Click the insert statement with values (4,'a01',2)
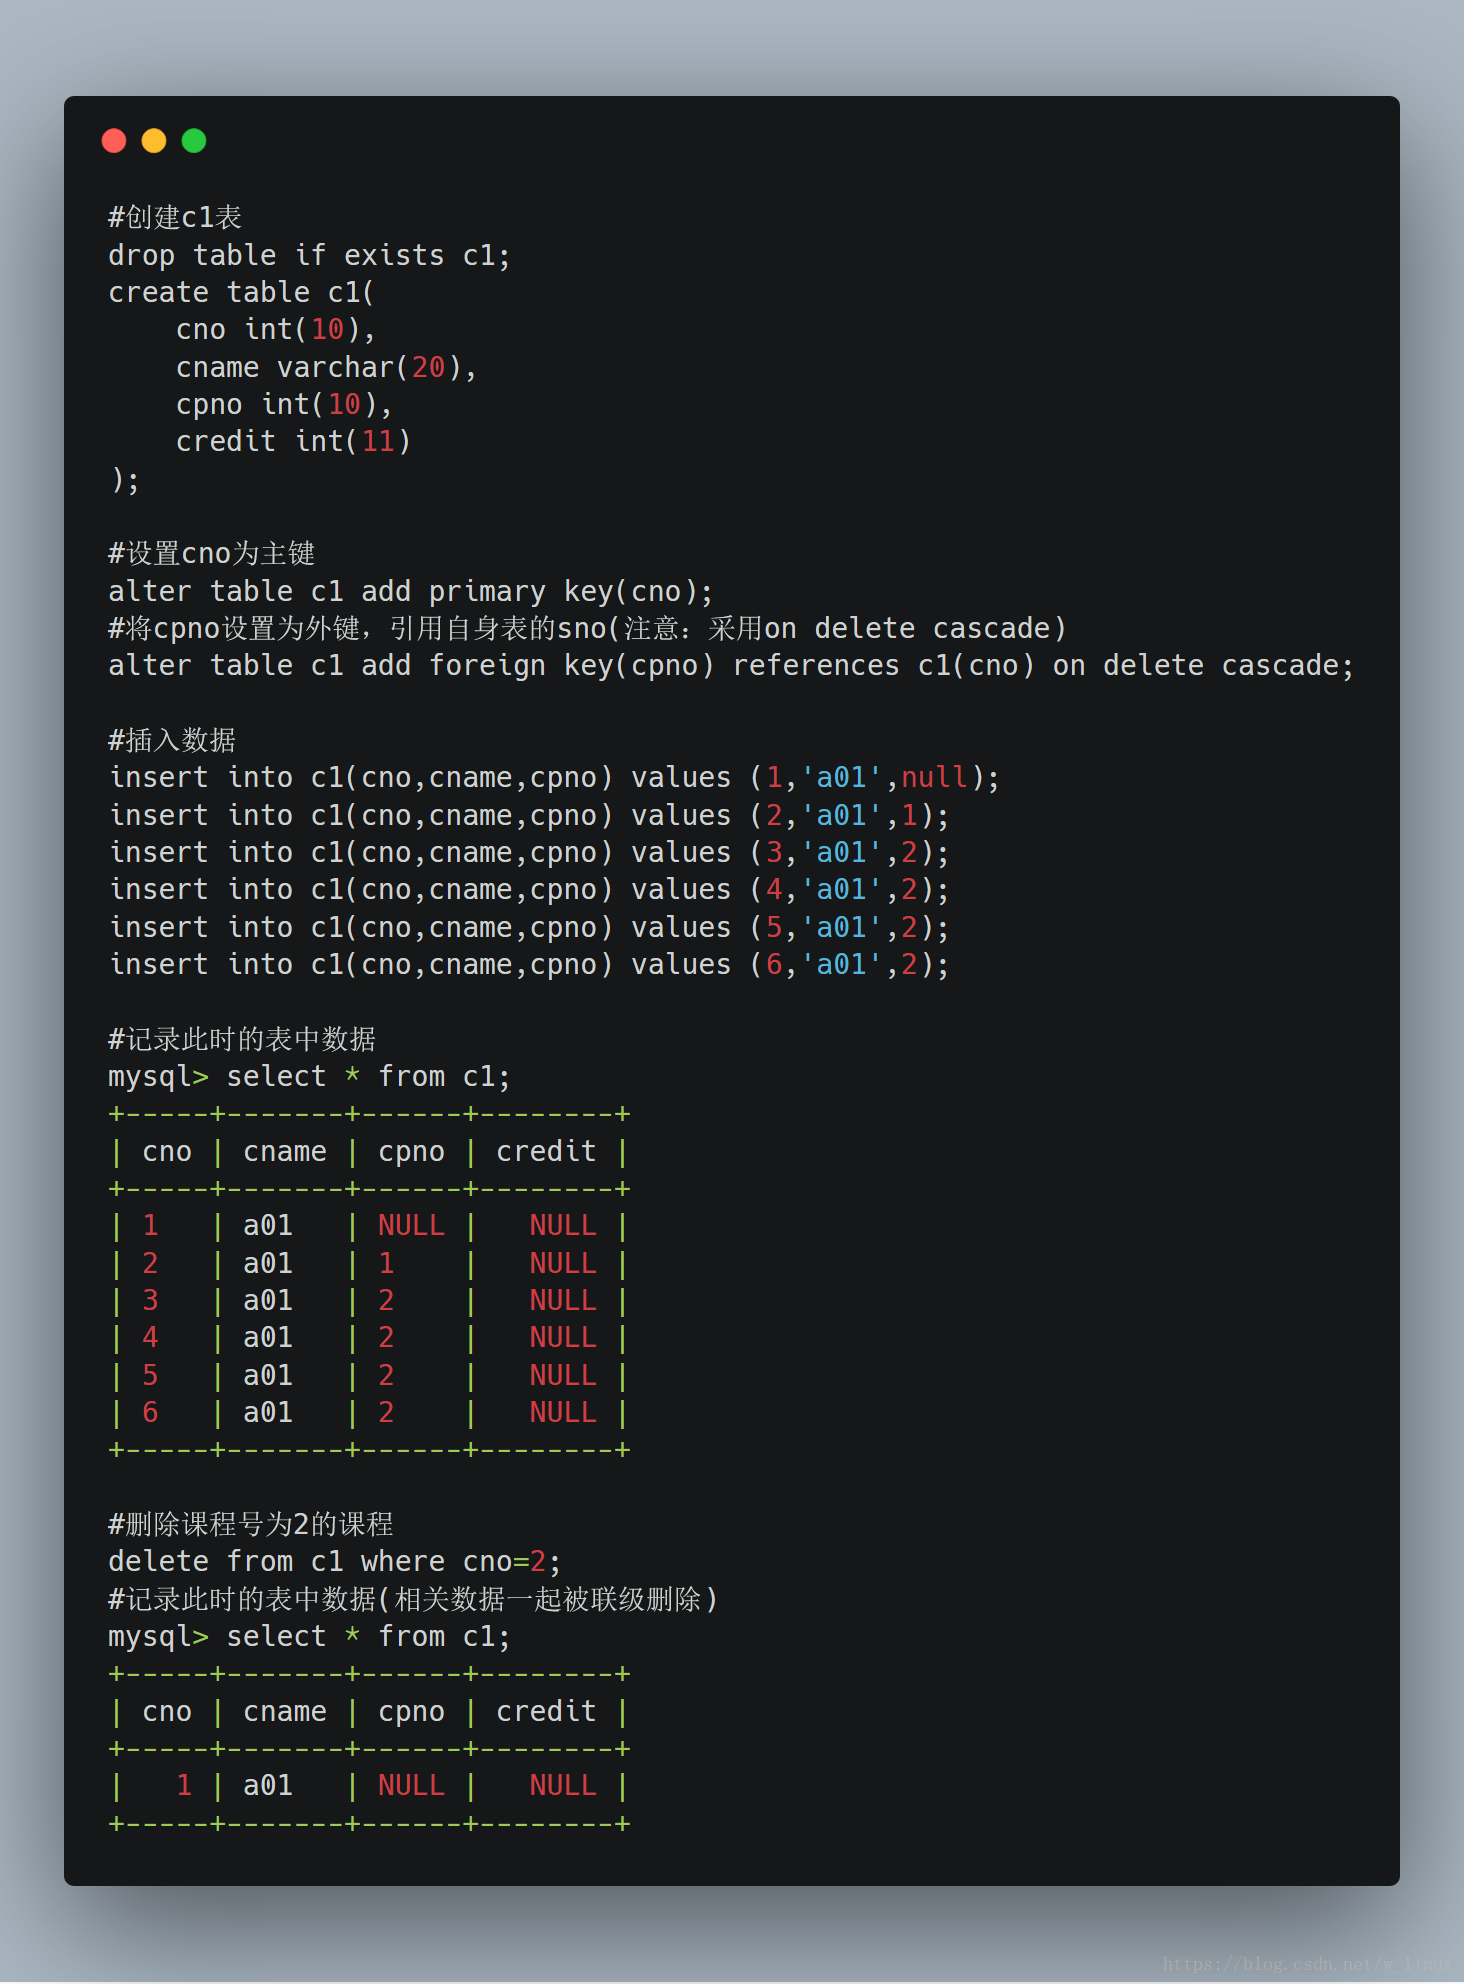 coord(528,889)
